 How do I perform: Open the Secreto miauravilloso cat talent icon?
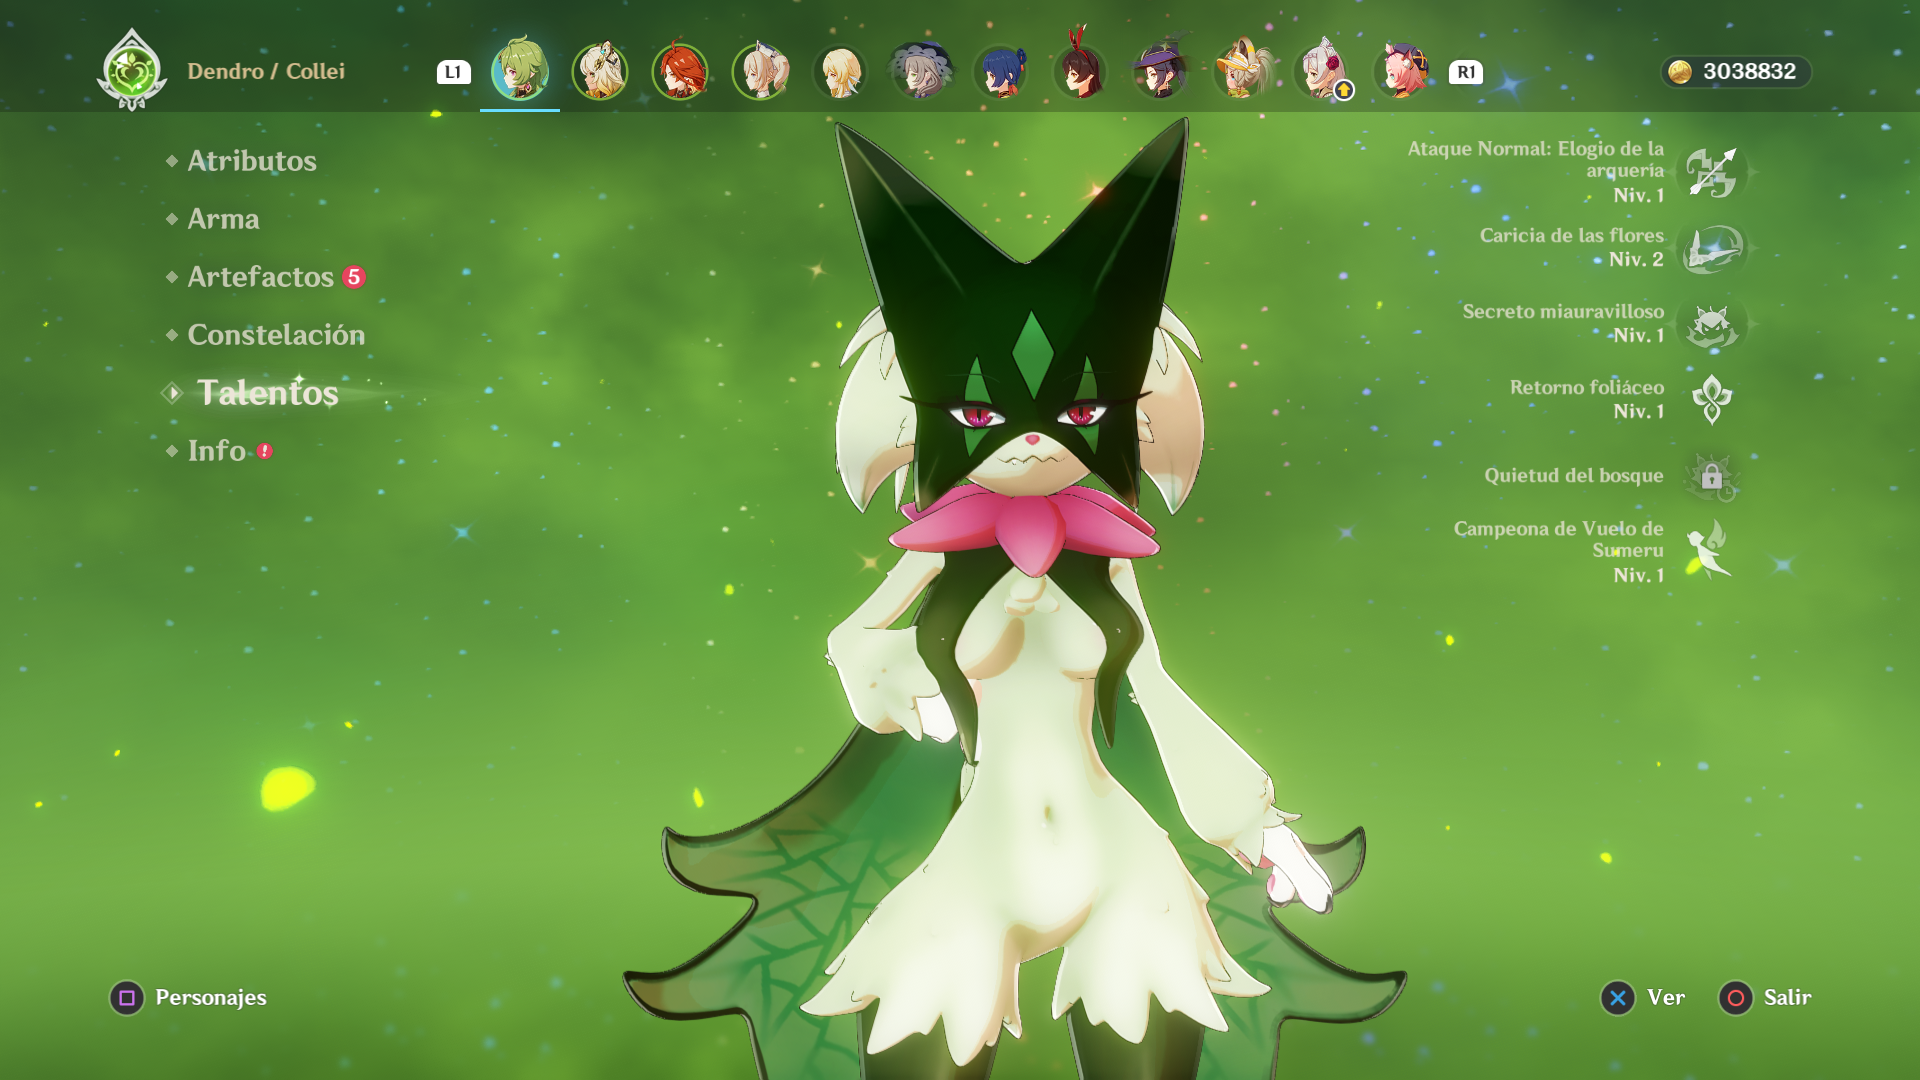click(1711, 324)
